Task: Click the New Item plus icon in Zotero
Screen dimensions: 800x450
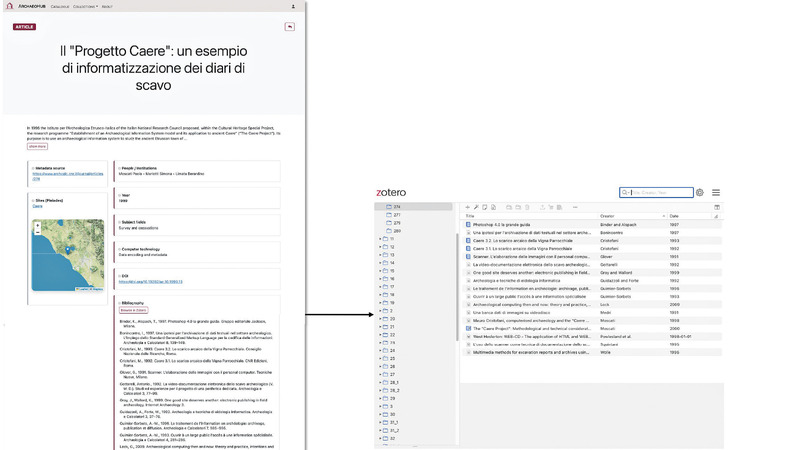Action: pyautogui.click(x=467, y=207)
